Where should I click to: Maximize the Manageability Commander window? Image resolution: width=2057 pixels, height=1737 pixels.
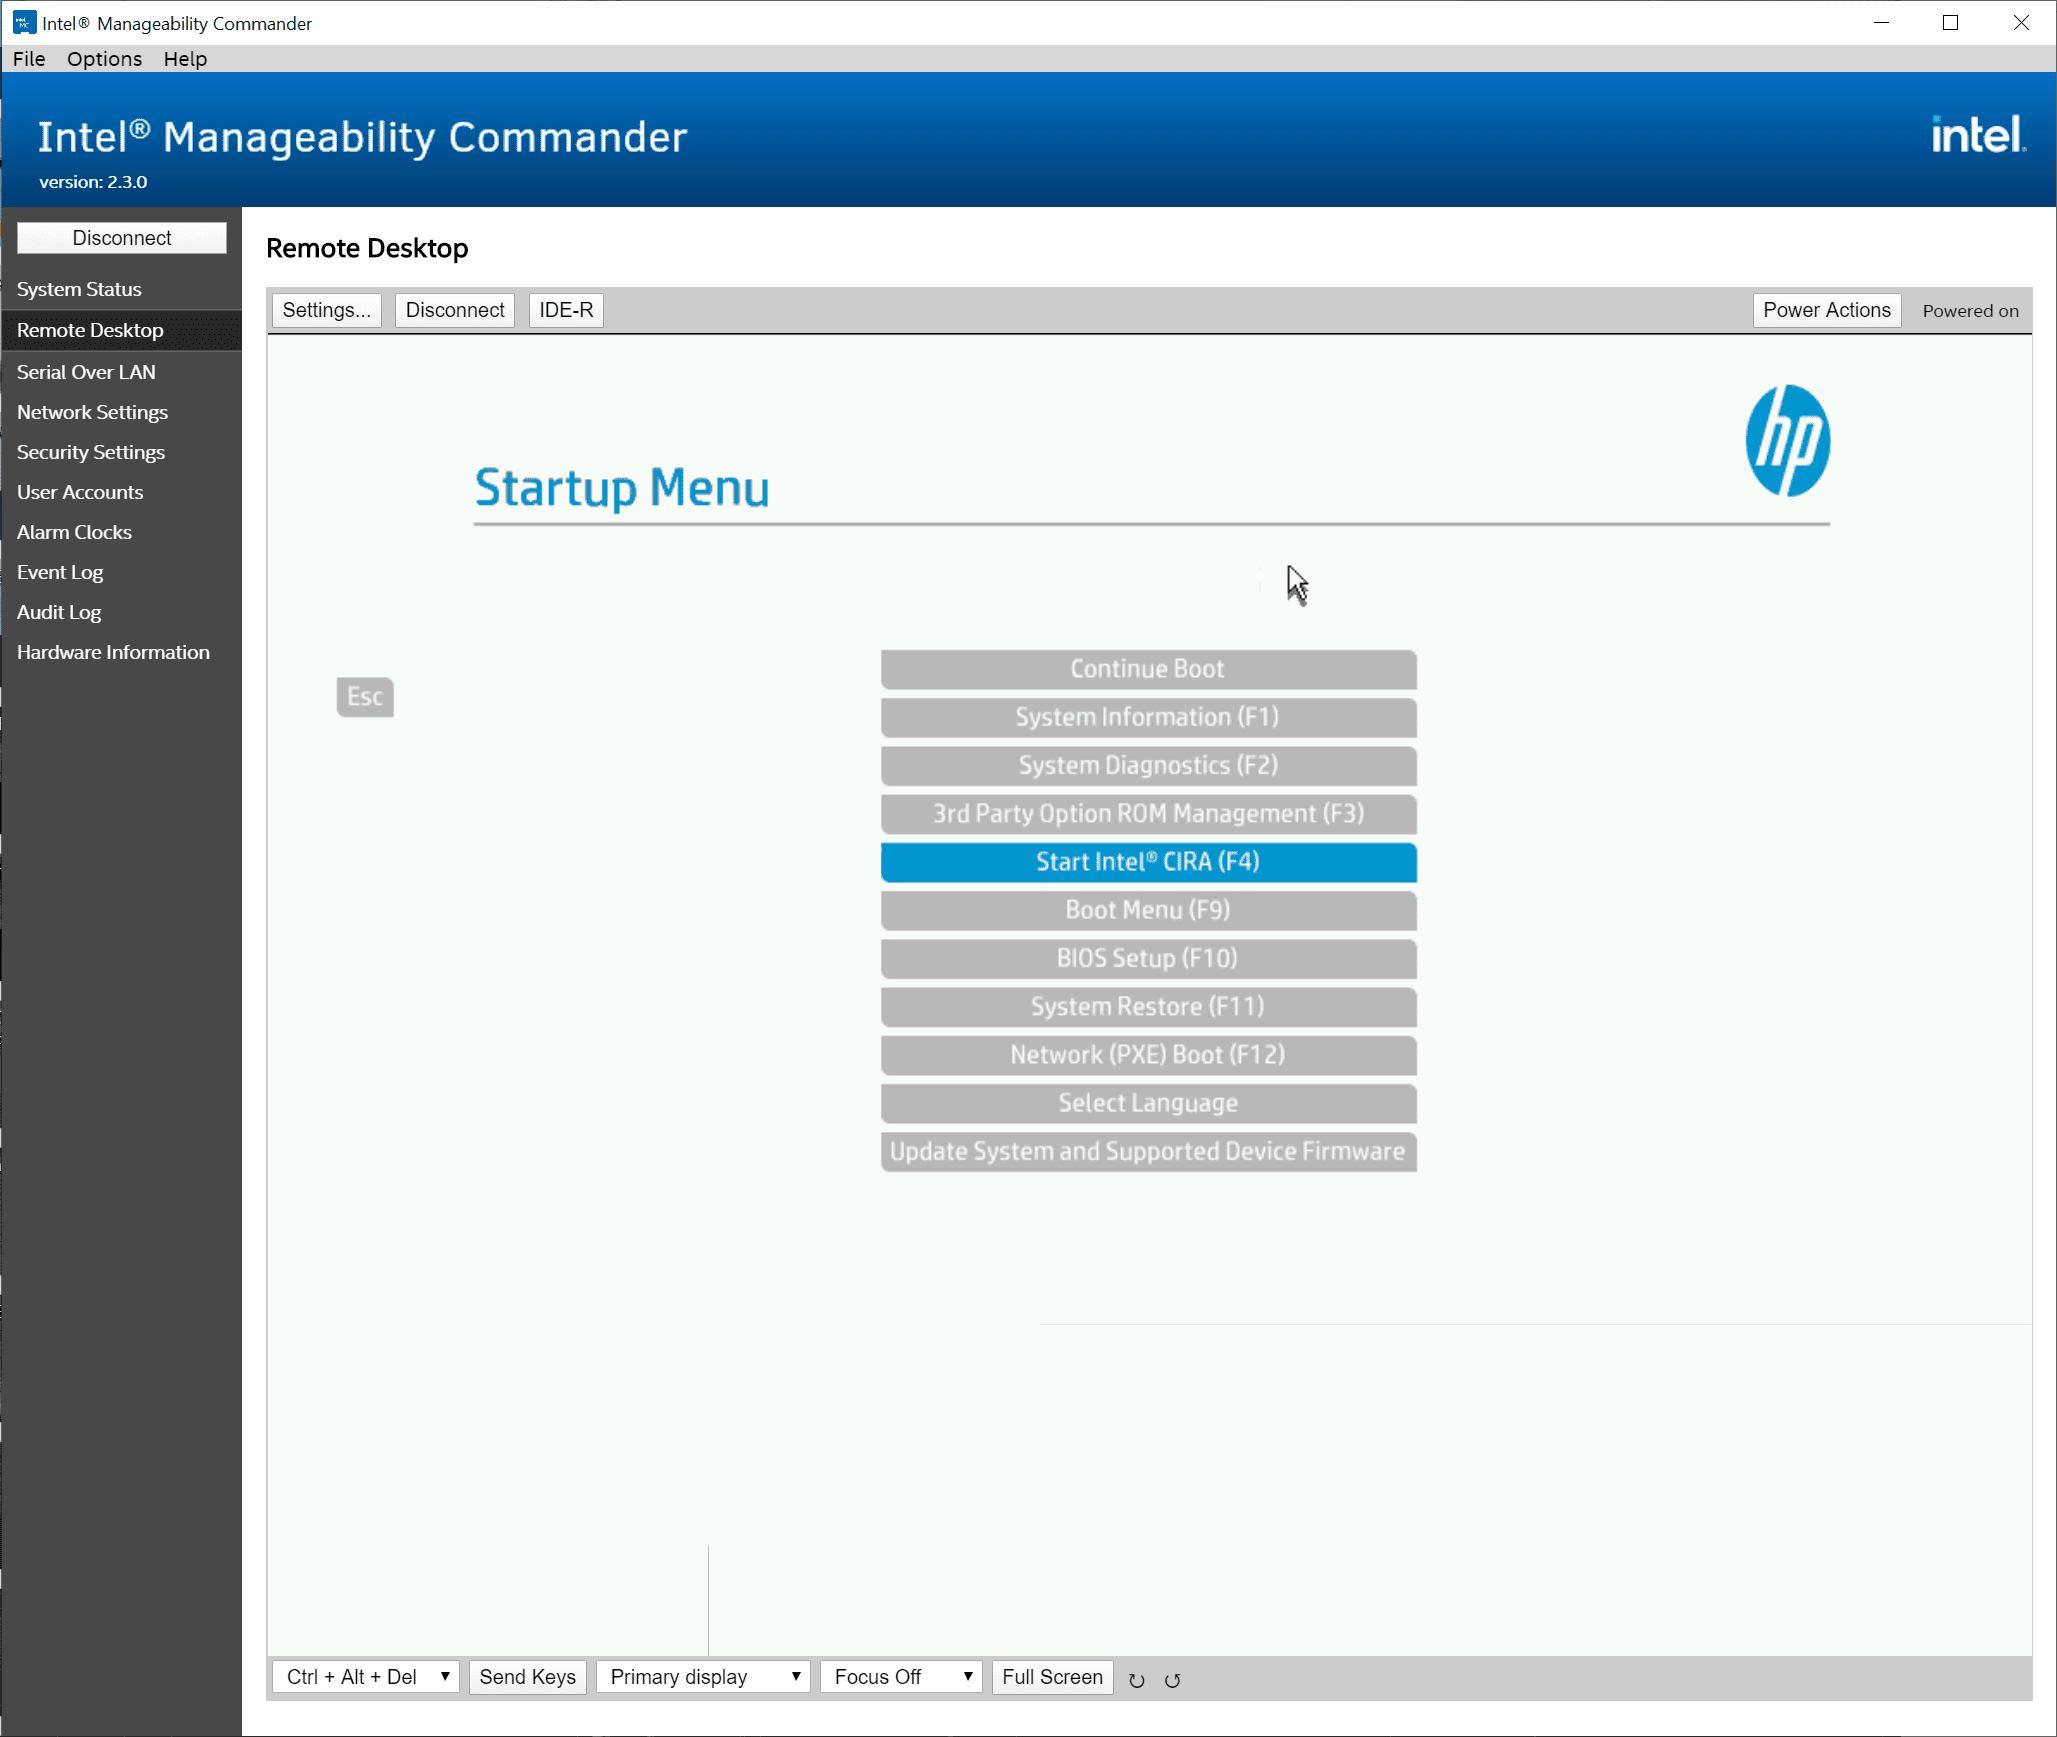pyautogui.click(x=1950, y=22)
